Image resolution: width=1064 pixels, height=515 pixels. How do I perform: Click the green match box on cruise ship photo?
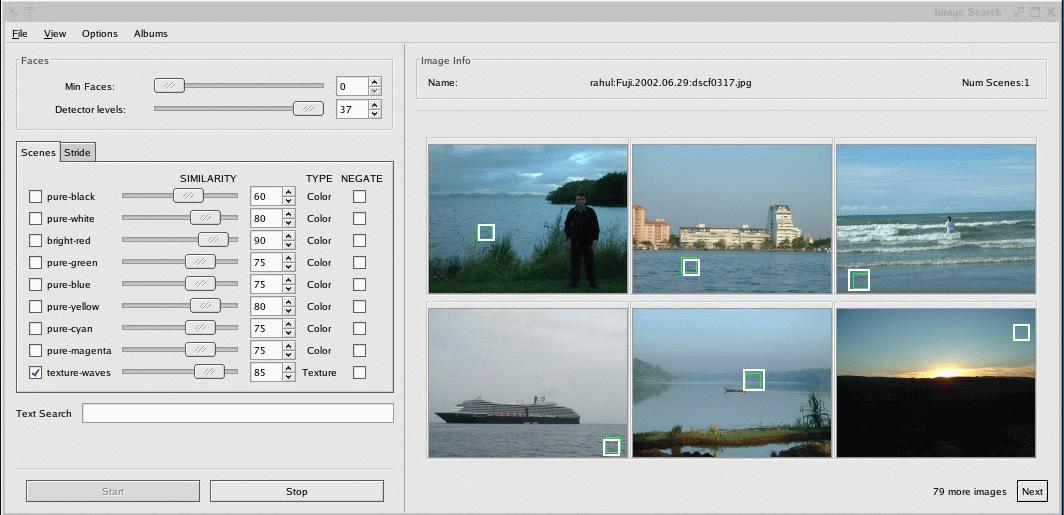click(x=611, y=447)
